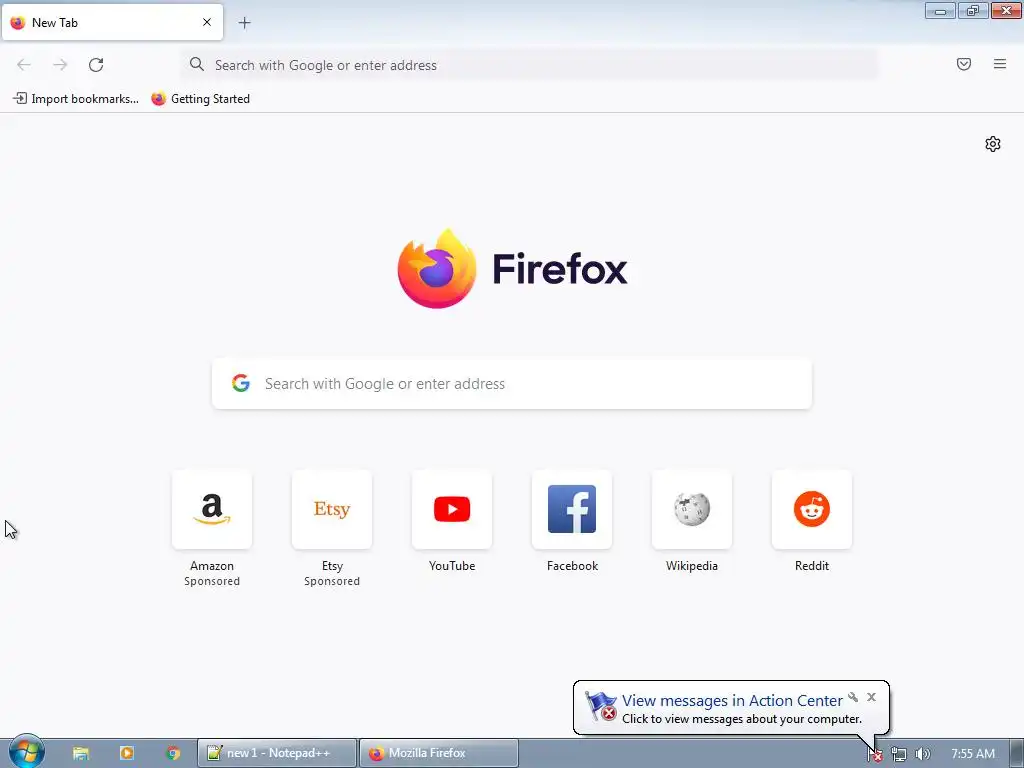Click Import bookmarks in bookmarks toolbar
1024x768 pixels.
click(76, 99)
